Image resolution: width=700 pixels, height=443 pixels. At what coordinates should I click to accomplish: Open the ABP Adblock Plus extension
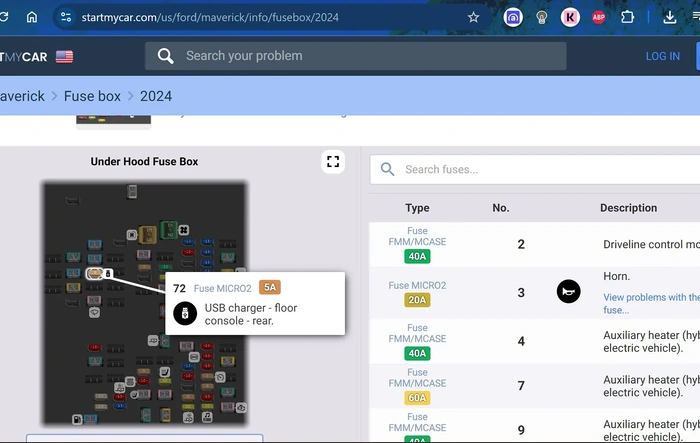[x=599, y=17]
